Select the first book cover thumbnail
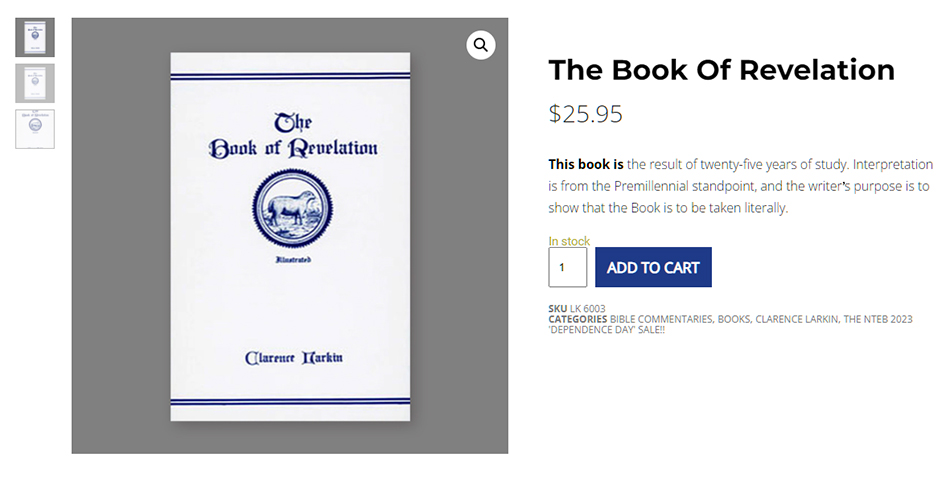The image size is (950, 478). (x=35, y=37)
